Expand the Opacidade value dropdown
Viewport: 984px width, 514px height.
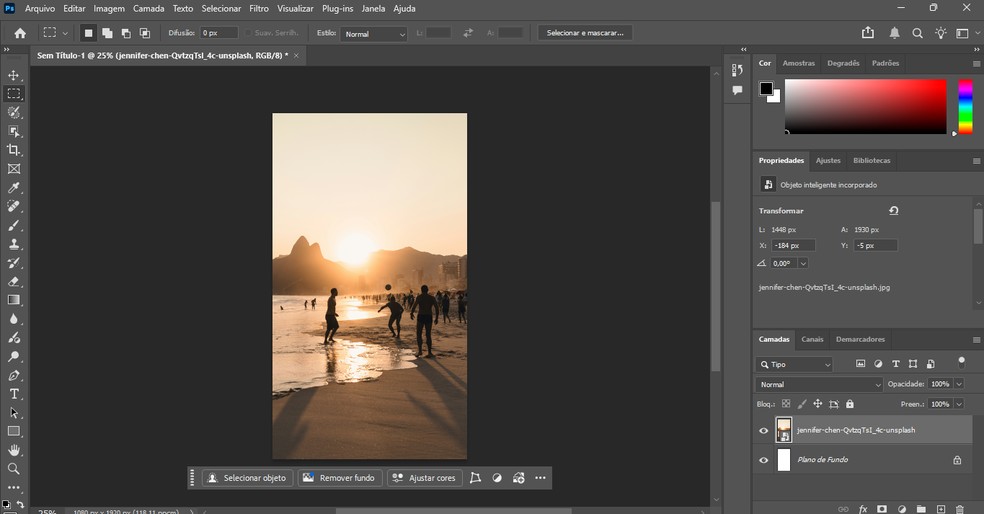(x=959, y=384)
